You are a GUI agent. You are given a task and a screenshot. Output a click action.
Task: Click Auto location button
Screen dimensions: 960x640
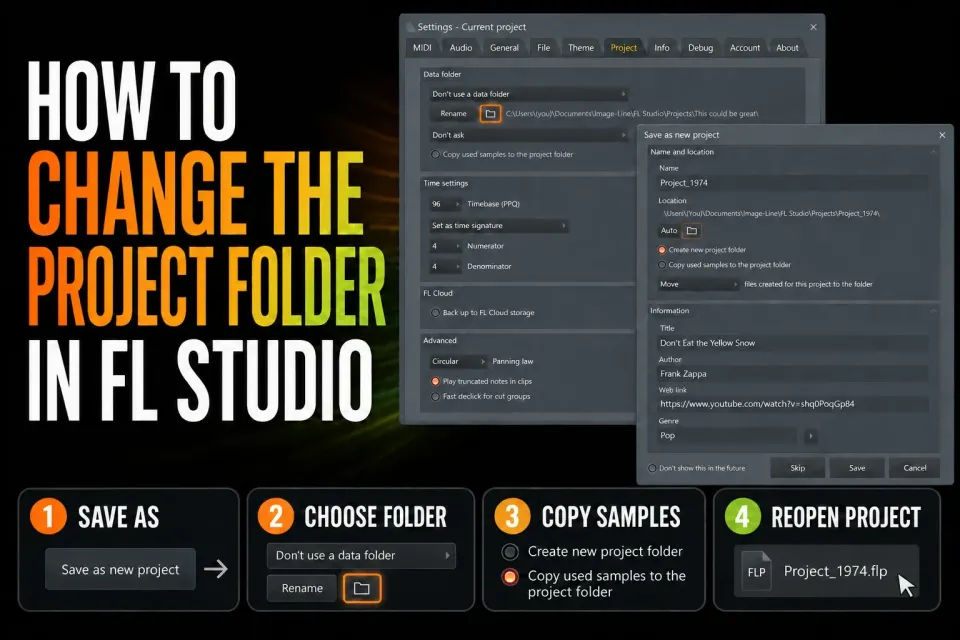tap(669, 231)
